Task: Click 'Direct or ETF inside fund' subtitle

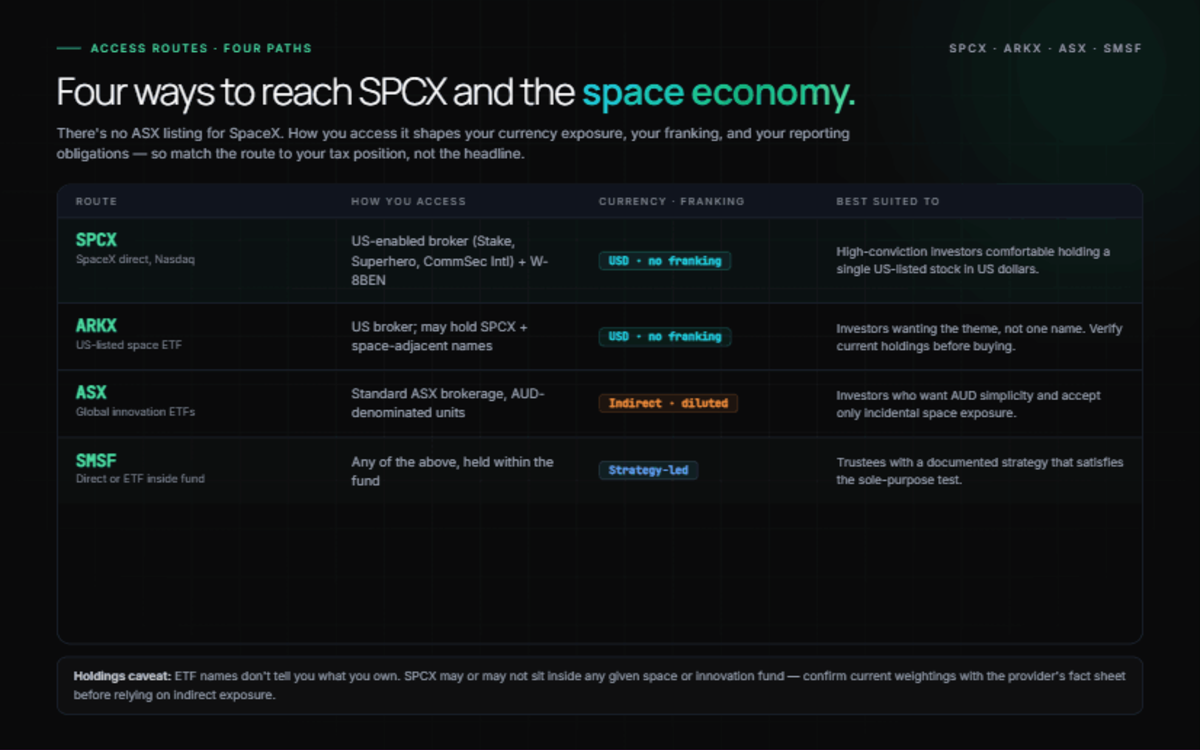Action: (x=140, y=479)
